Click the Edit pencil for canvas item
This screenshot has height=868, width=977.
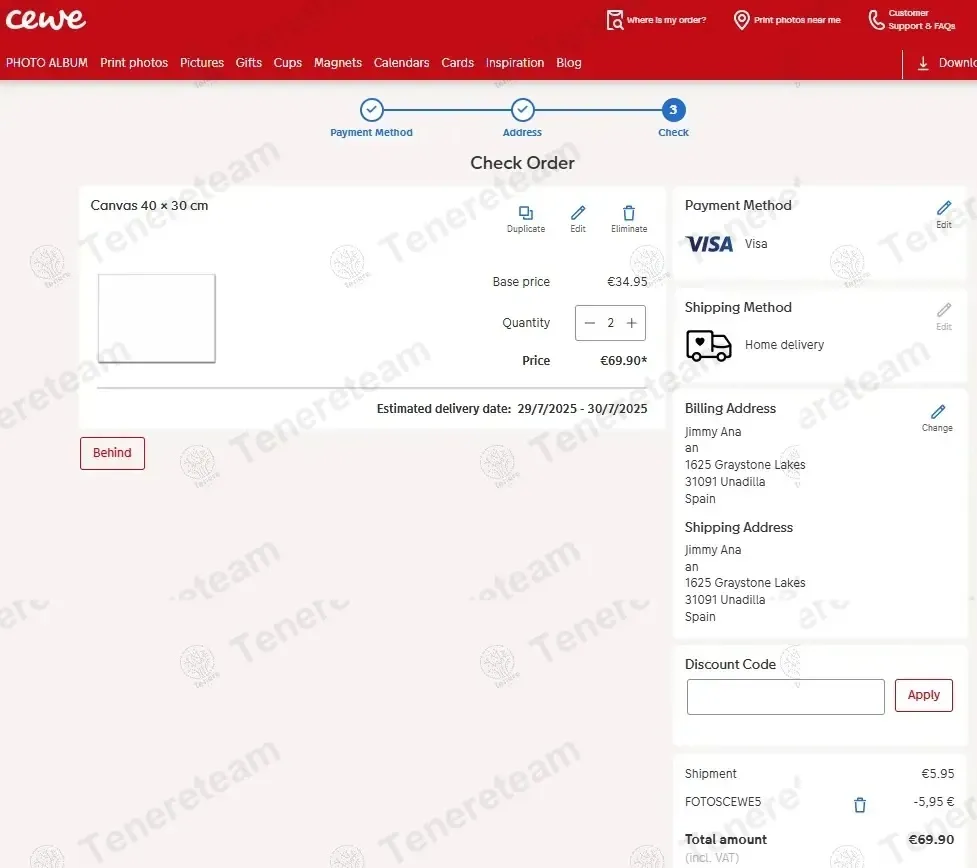(578, 214)
